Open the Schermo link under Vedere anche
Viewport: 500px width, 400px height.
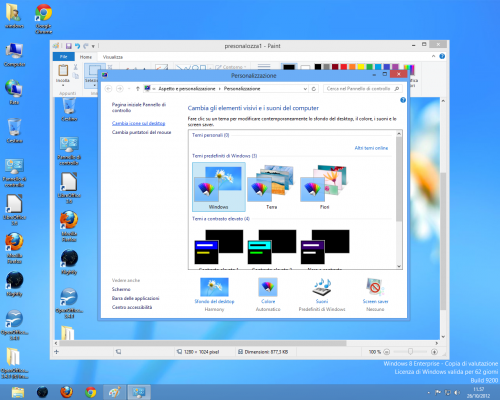121,289
